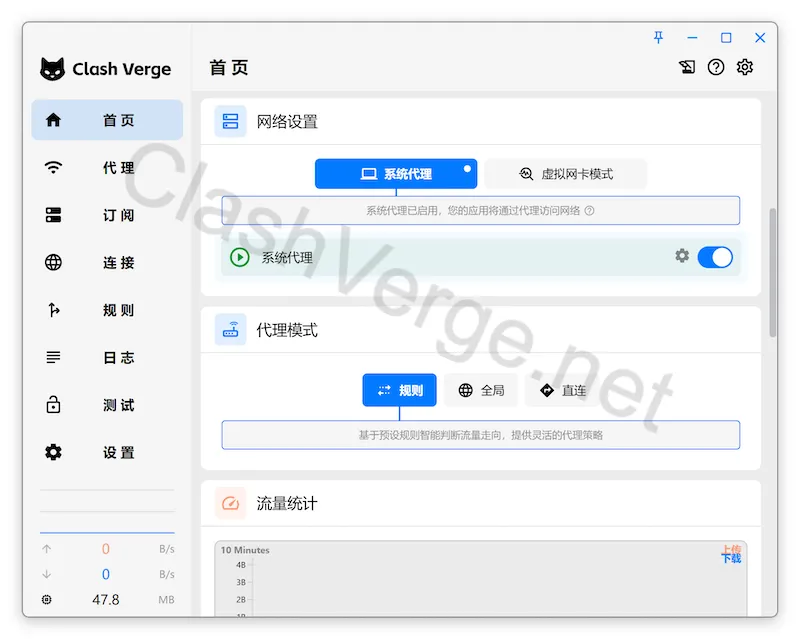Click the 首 页 page title
The width and height of the screenshot is (800, 639).
pyautogui.click(x=229, y=67)
